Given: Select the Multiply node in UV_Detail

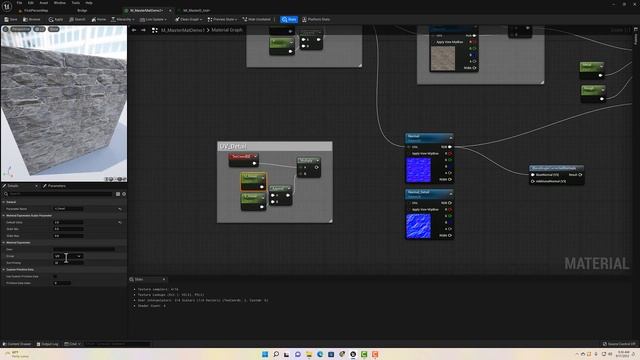Looking at the screenshot, I should click(x=309, y=167).
